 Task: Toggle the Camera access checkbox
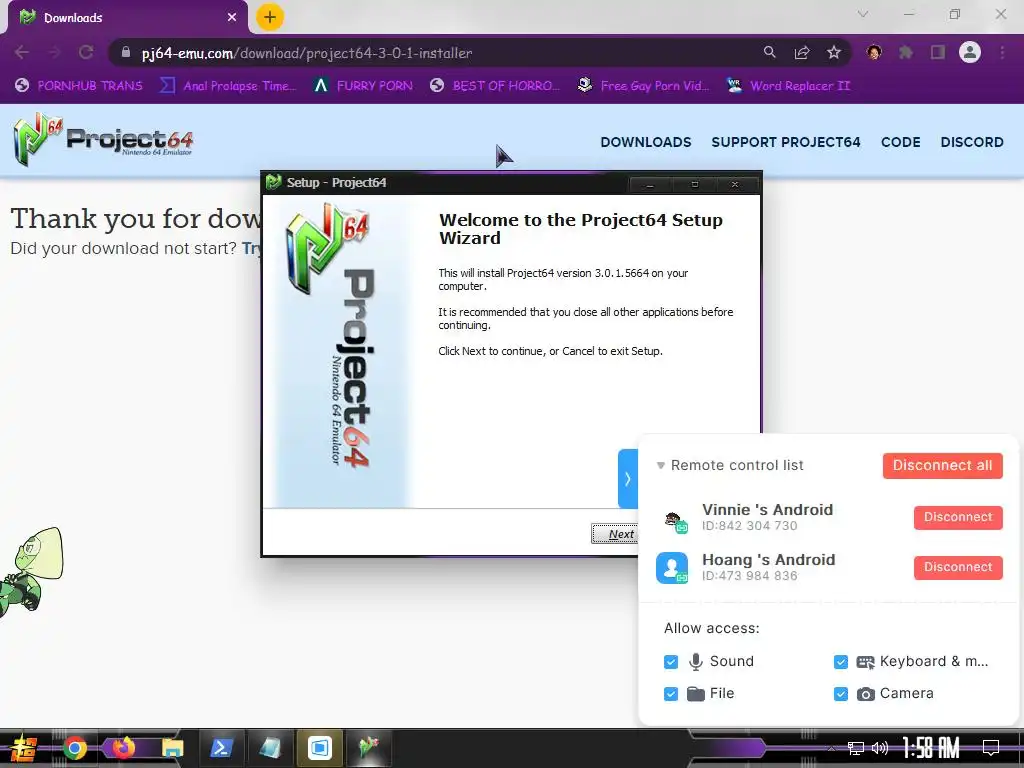pyautogui.click(x=840, y=694)
